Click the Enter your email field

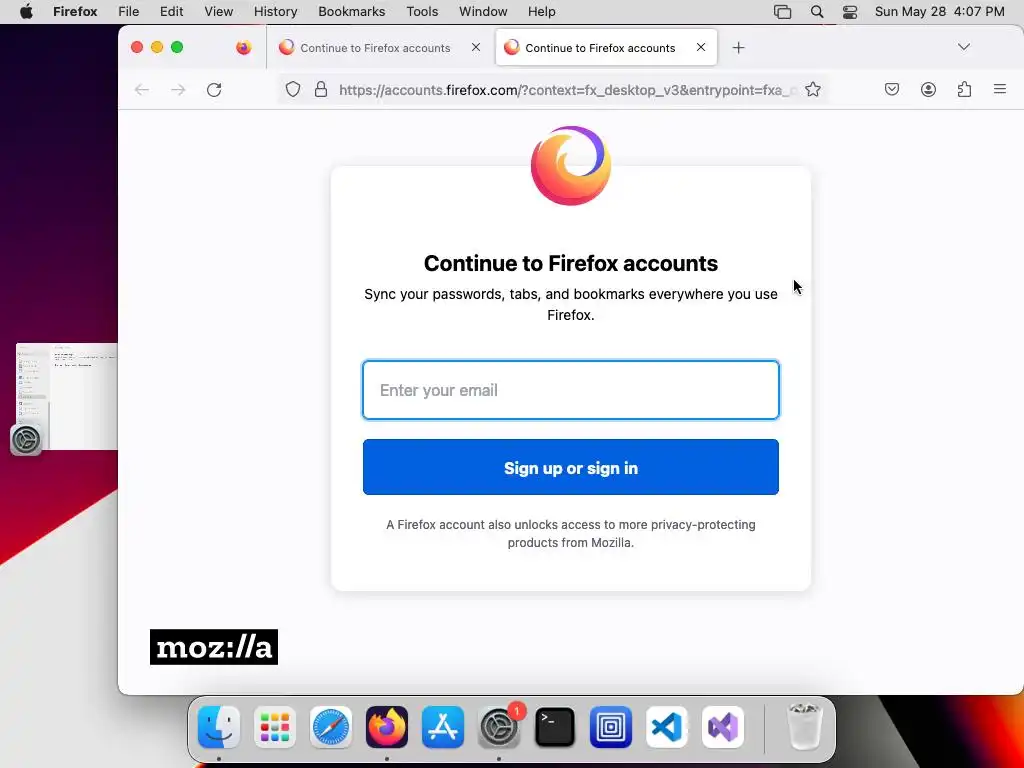[x=571, y=390]
